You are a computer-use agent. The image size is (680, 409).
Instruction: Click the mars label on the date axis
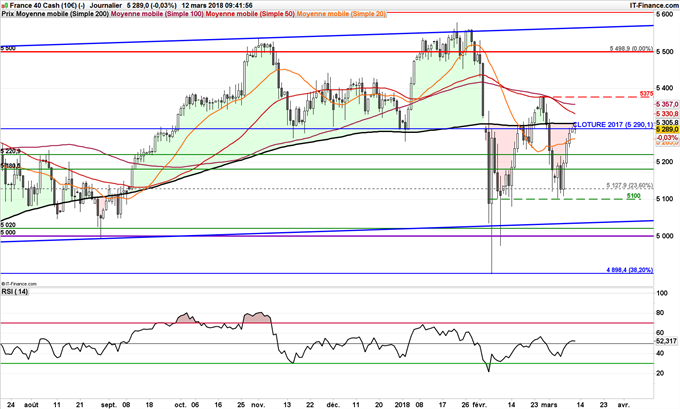pyautogui.click(x=550, y=405)
